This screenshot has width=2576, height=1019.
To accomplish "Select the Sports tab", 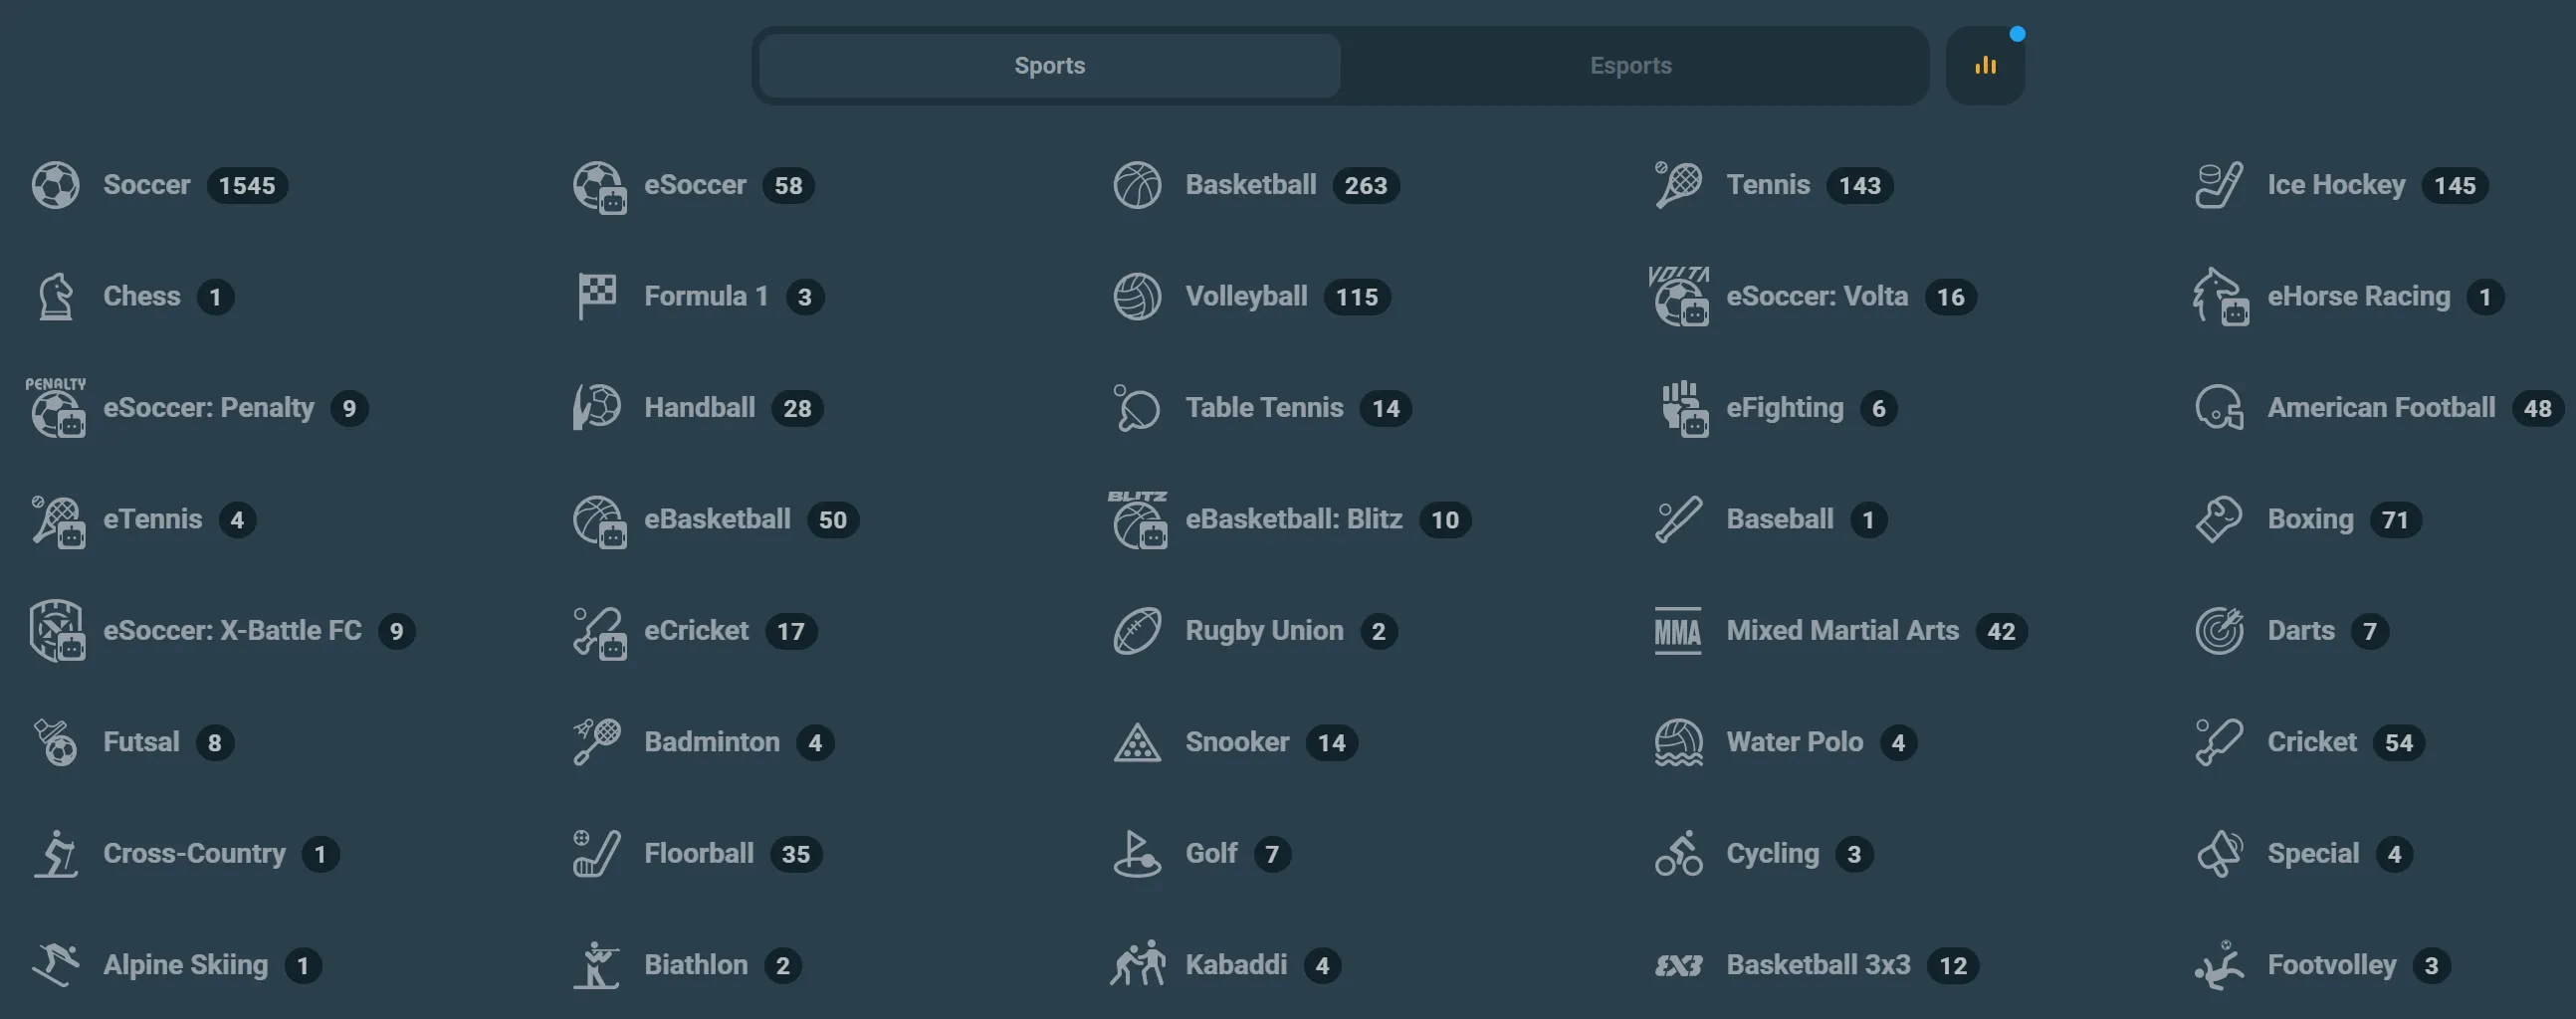I will [1049, 65].
